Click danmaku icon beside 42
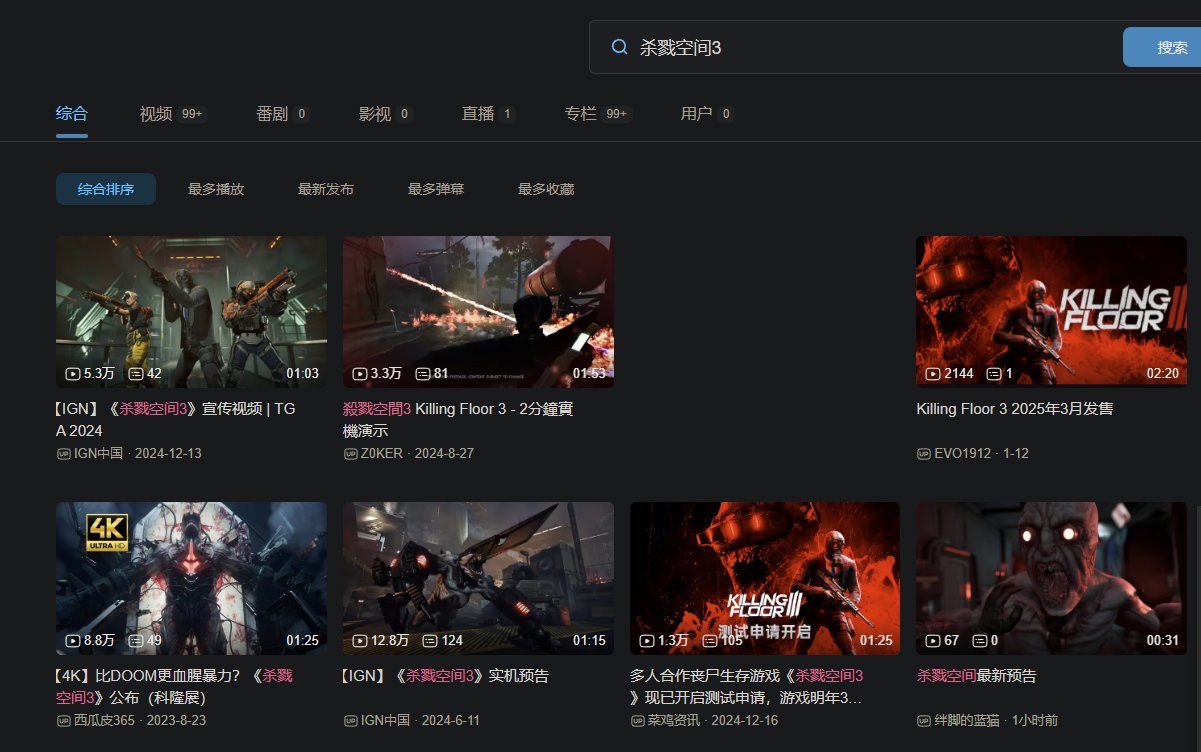 [136, 374]
